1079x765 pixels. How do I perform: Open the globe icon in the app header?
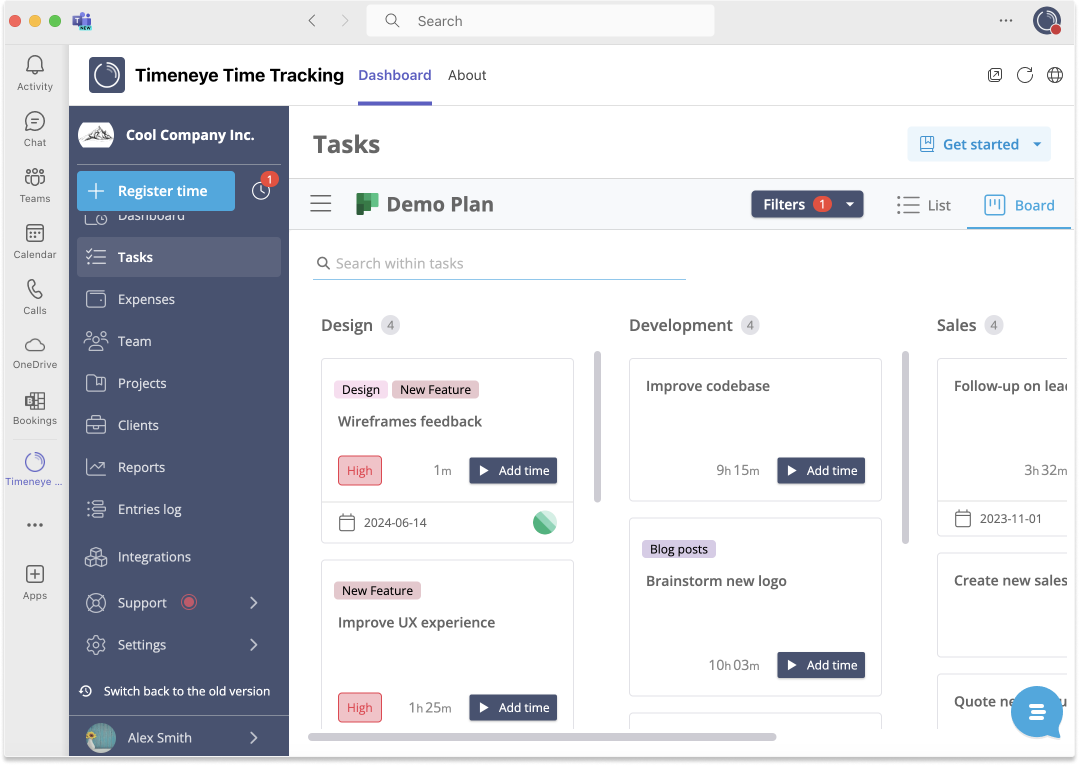(x=1054, y=75)
